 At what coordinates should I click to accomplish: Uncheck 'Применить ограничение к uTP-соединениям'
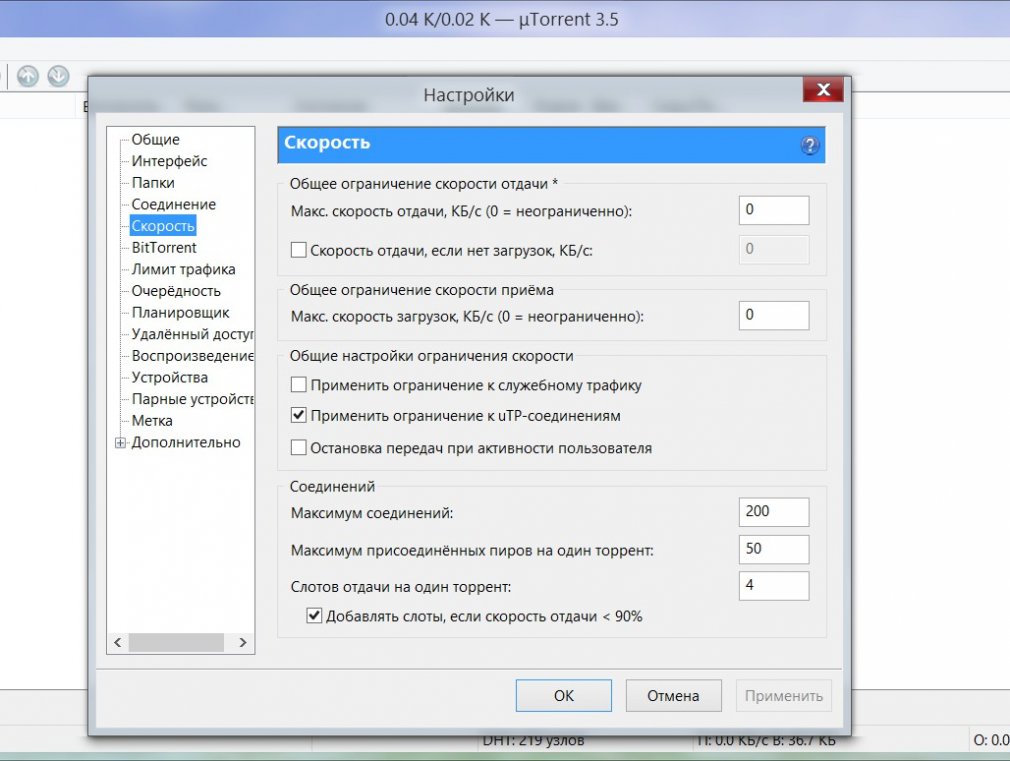point(298,415)
